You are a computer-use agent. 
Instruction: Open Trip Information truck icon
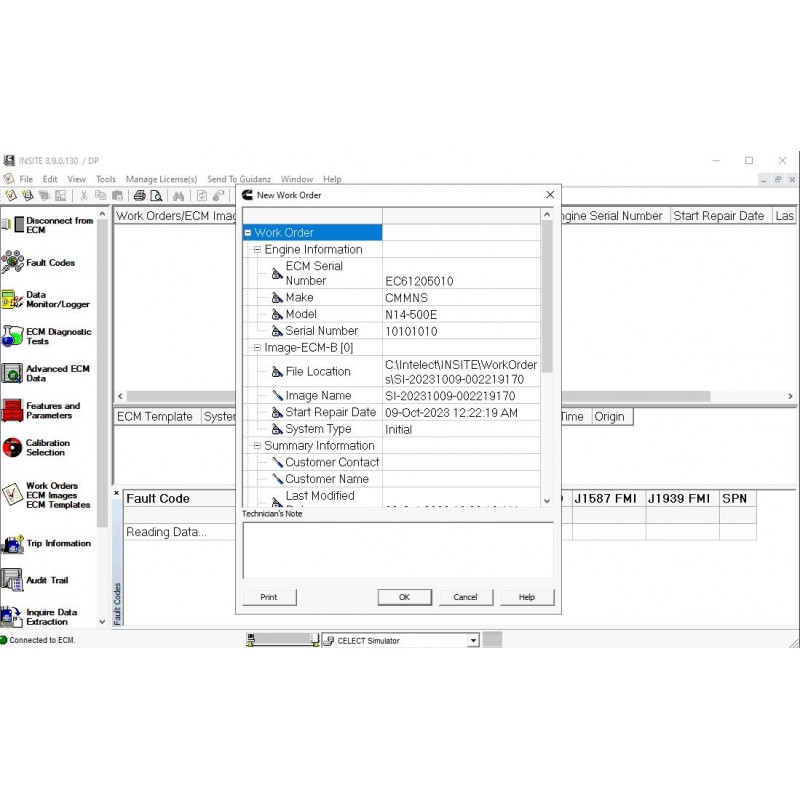click(x=12, y=543)
